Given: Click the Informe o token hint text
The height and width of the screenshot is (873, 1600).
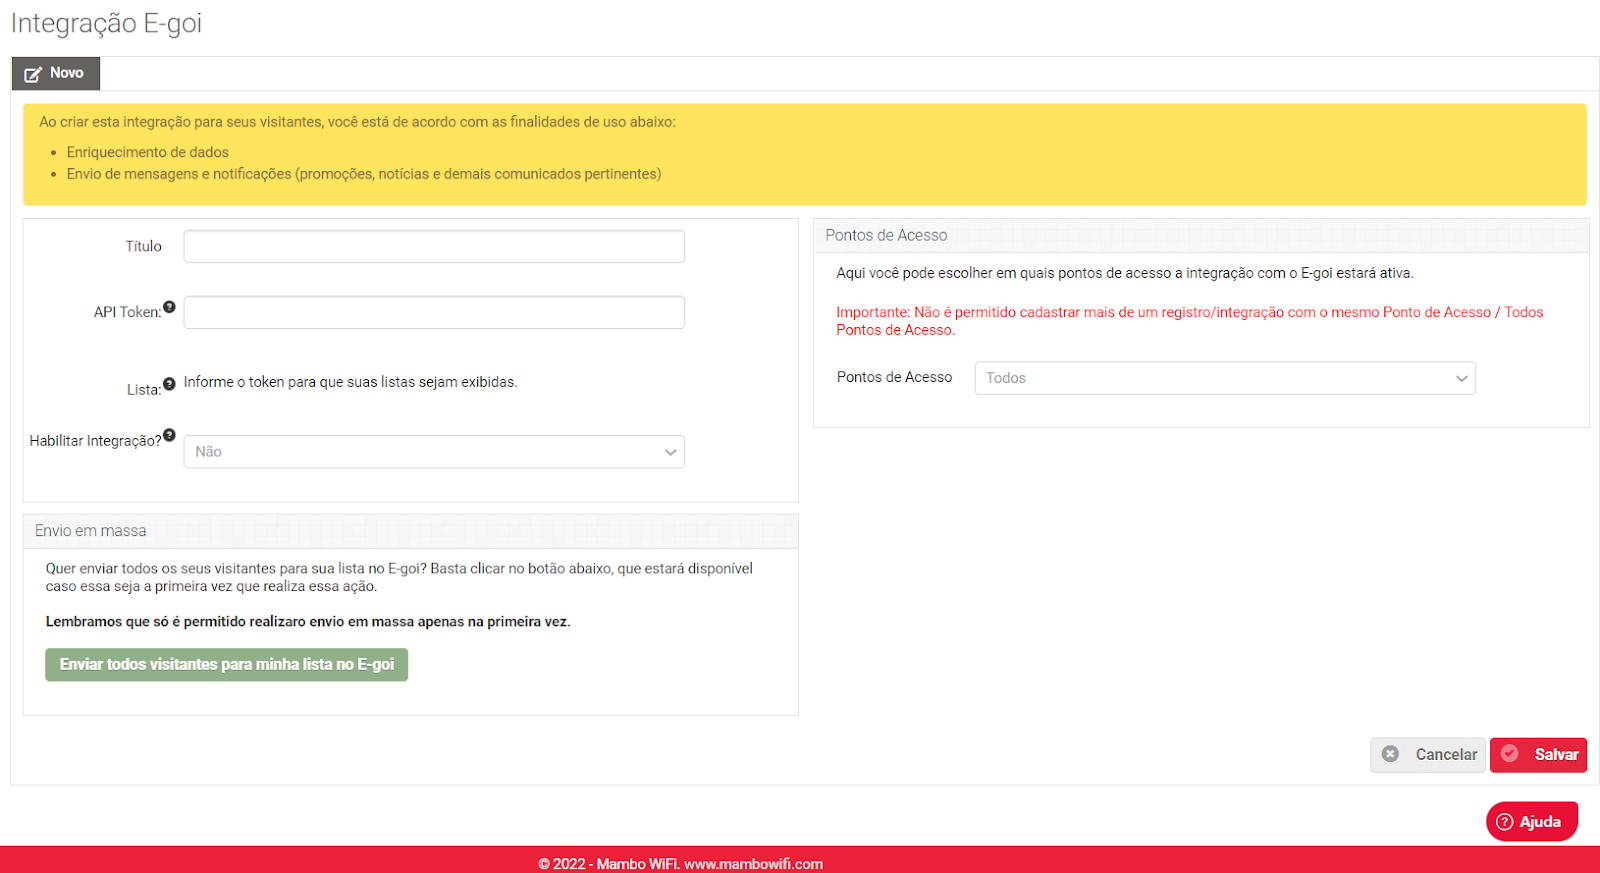Looking at the screenshot, I should coord(350,382).
